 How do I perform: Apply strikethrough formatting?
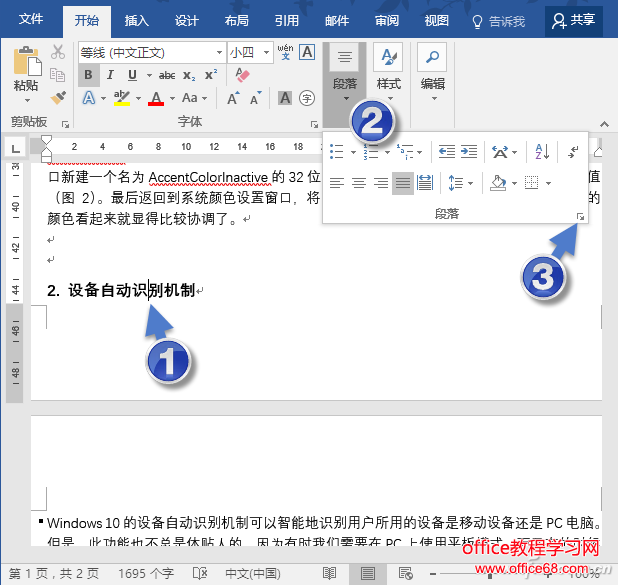click(166, 75)
